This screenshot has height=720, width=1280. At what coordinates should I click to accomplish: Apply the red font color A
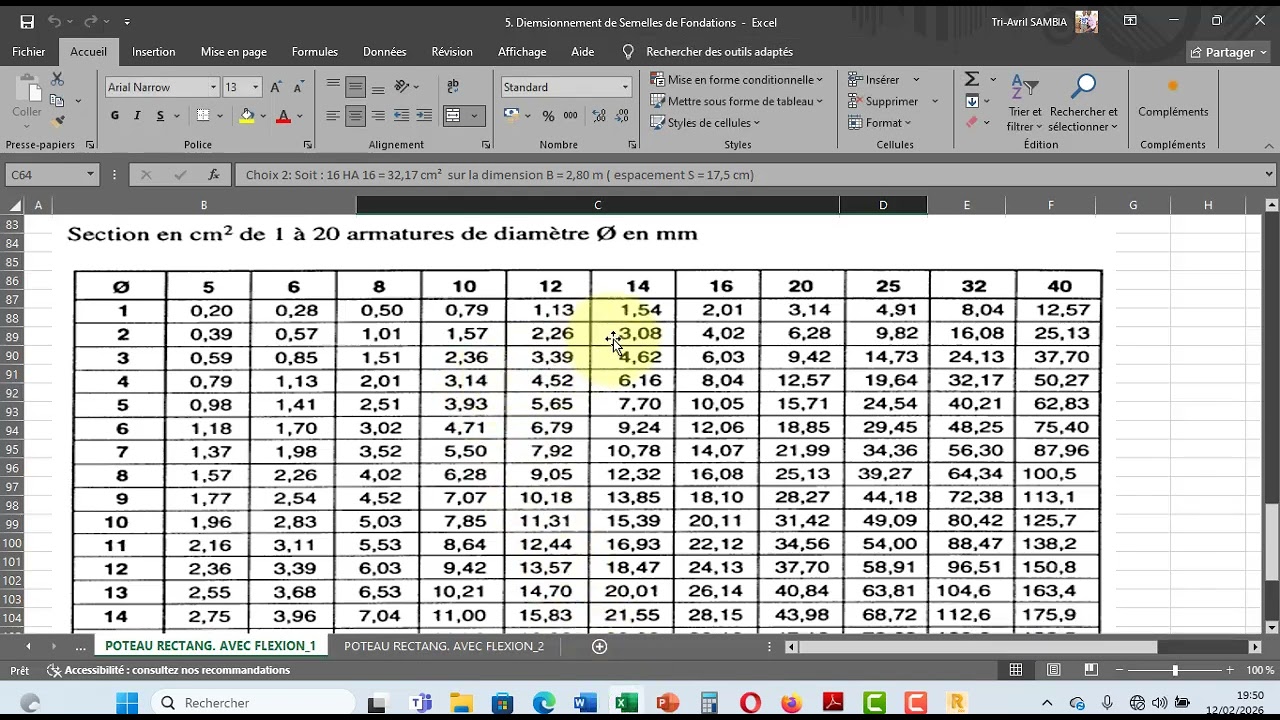pos(283,116)
